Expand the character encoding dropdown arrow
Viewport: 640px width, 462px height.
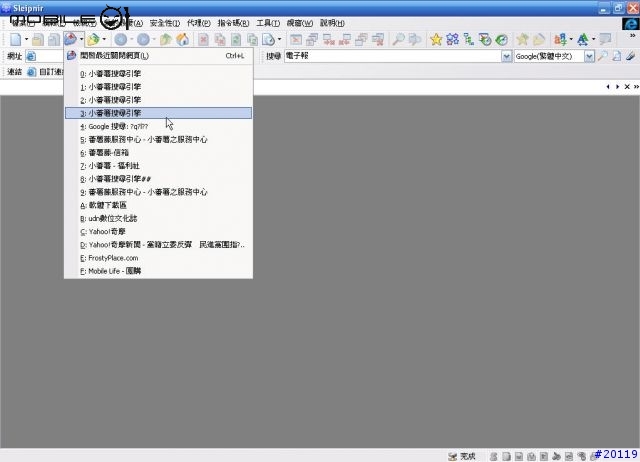pos(571,40)
